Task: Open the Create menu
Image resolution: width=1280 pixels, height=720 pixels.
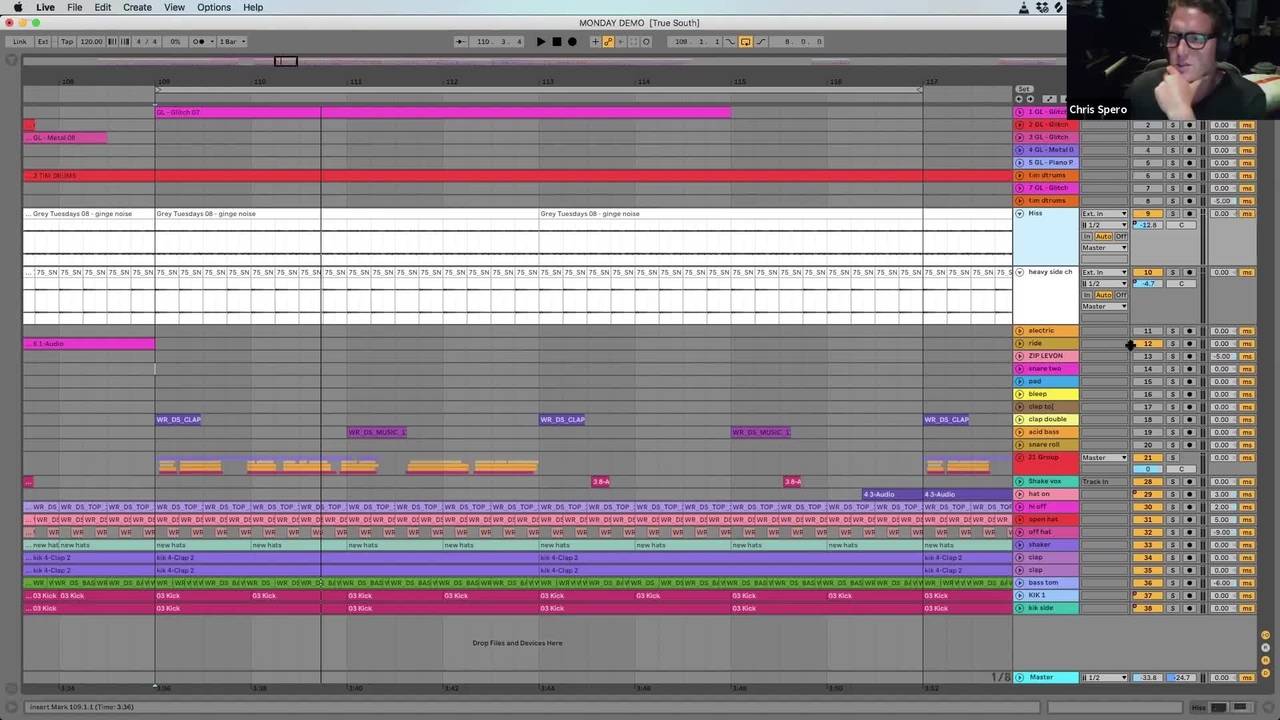Action: coord(137,7)
